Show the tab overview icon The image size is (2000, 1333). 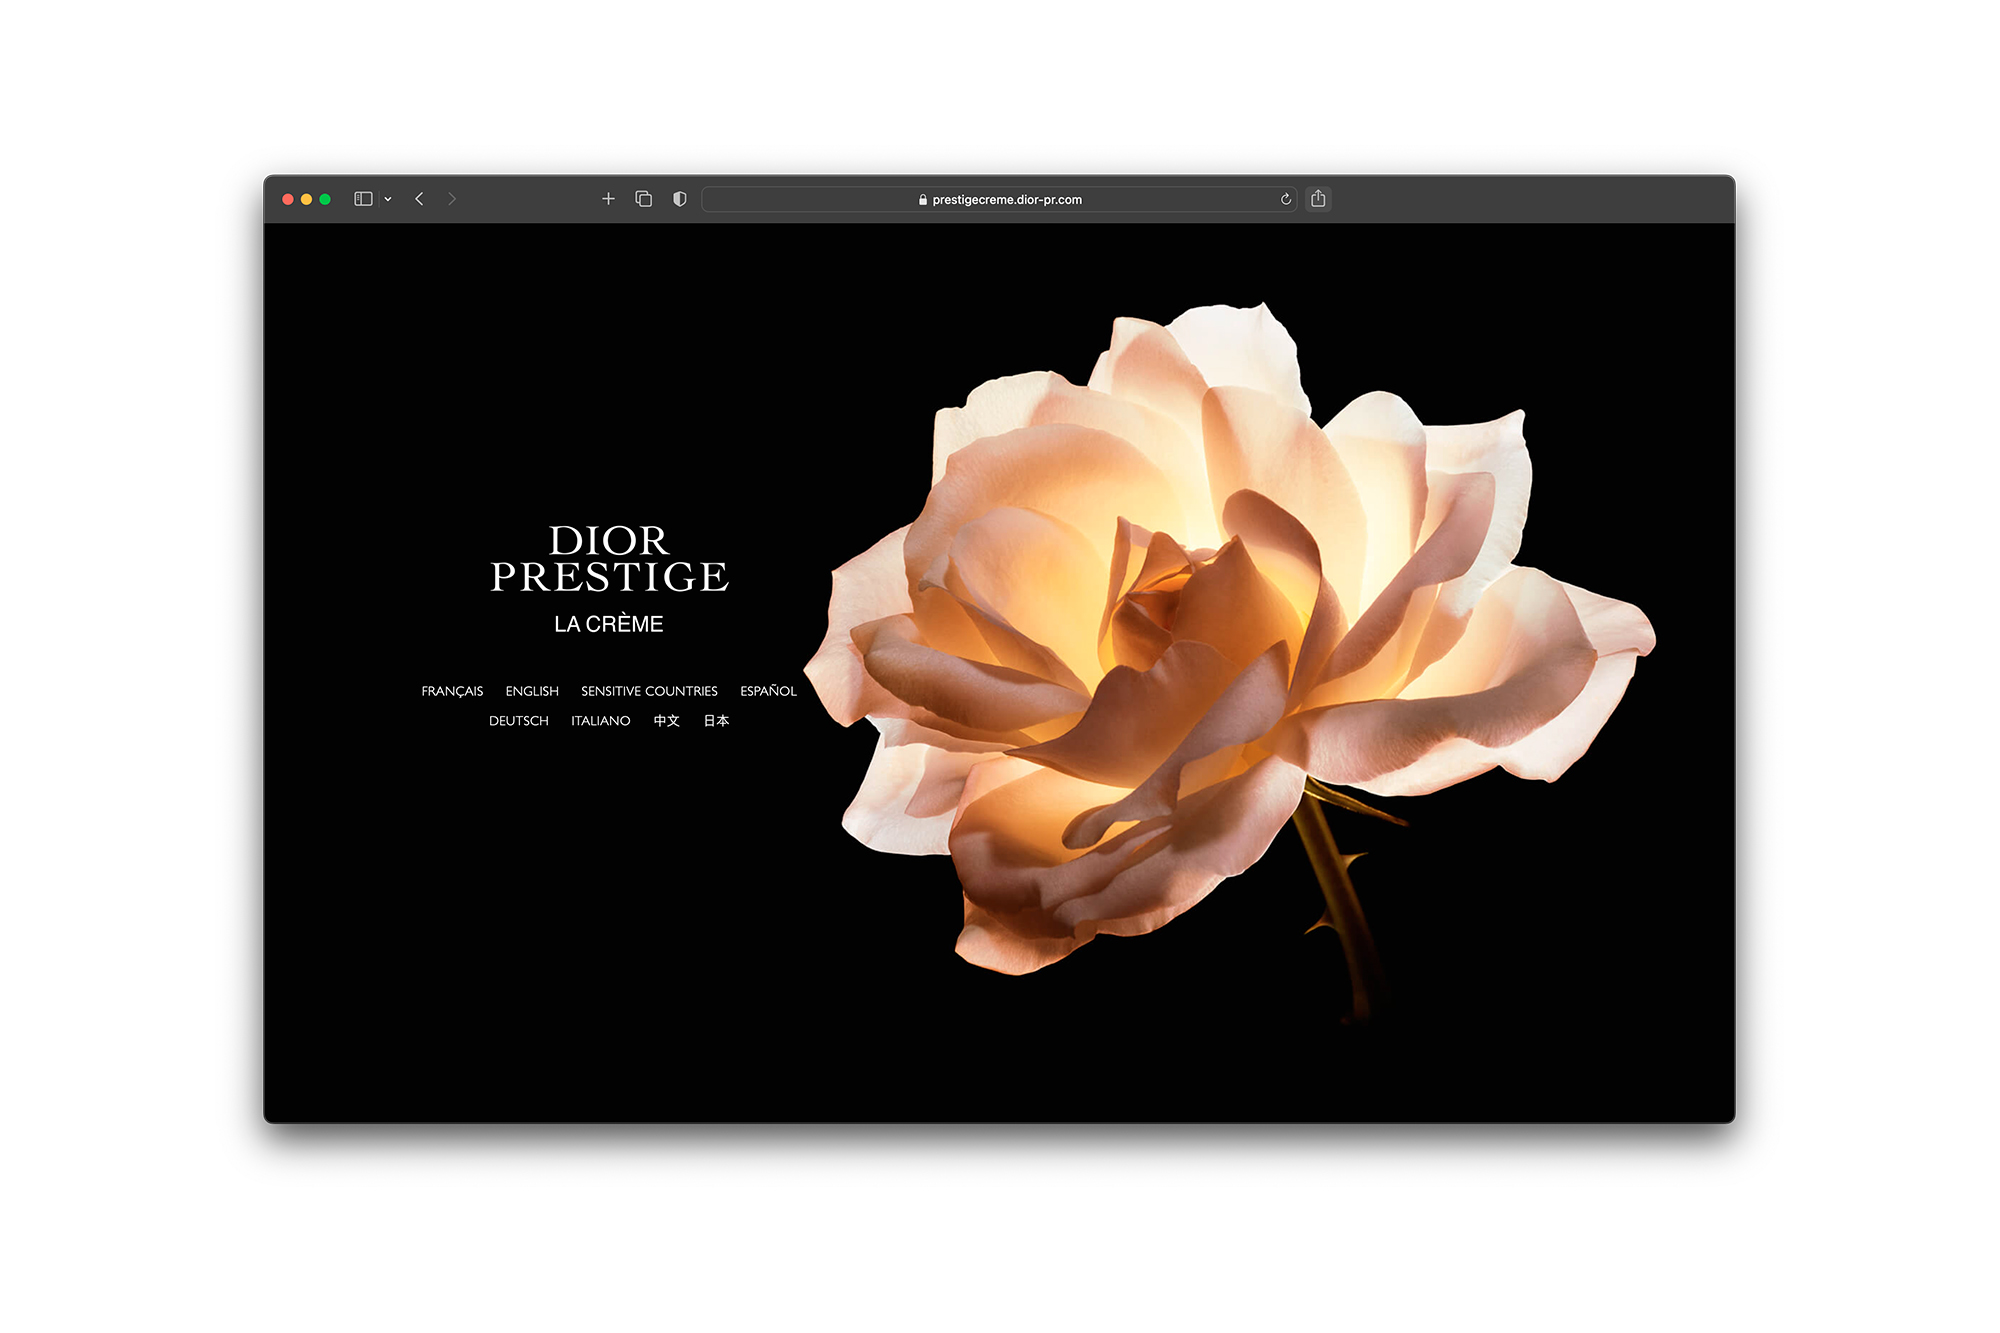tap(644, 199)
